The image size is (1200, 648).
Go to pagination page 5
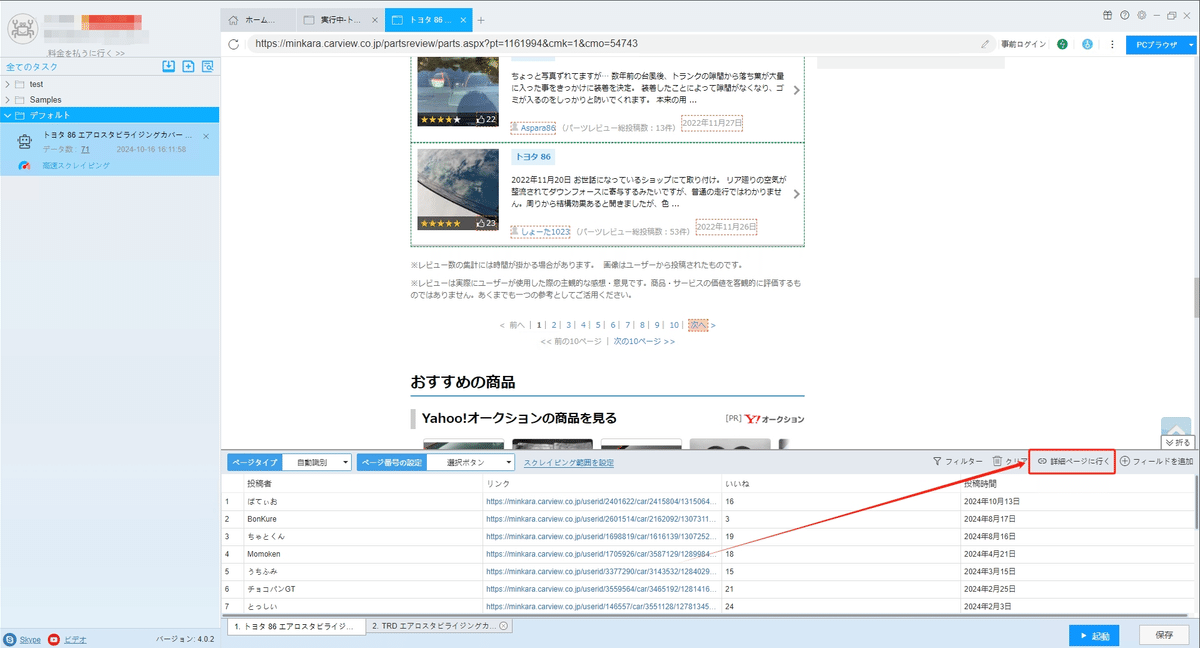tap(599, 325)
